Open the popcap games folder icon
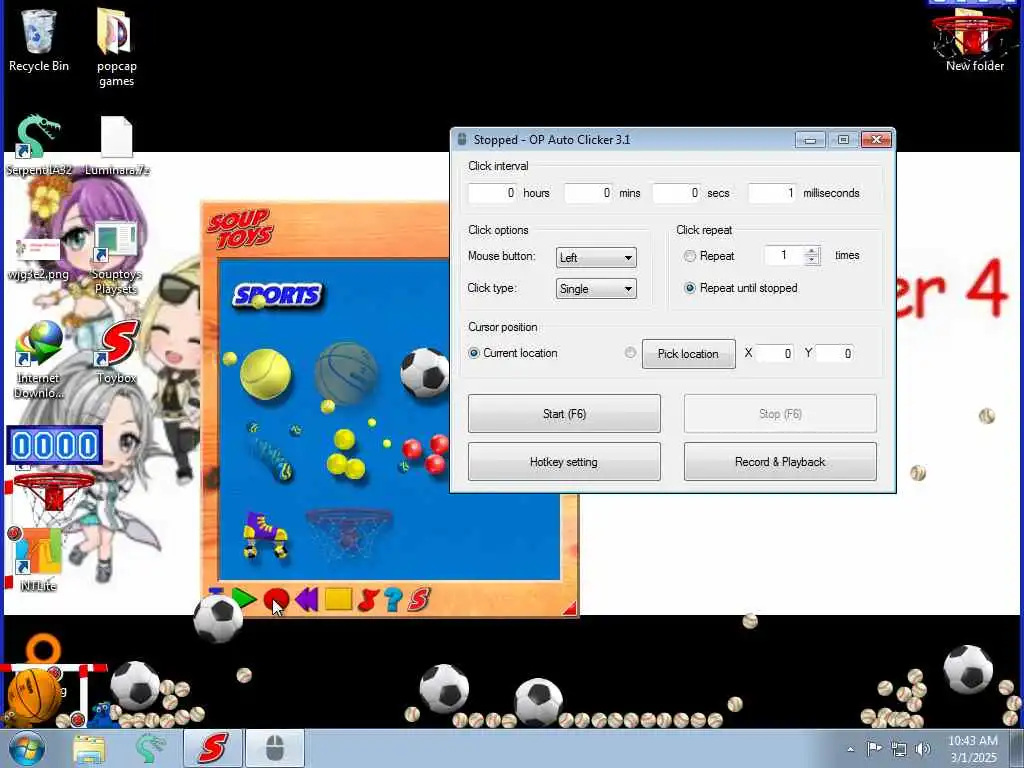The width and height of the screenshot is (1024, 768). point(116,47)
